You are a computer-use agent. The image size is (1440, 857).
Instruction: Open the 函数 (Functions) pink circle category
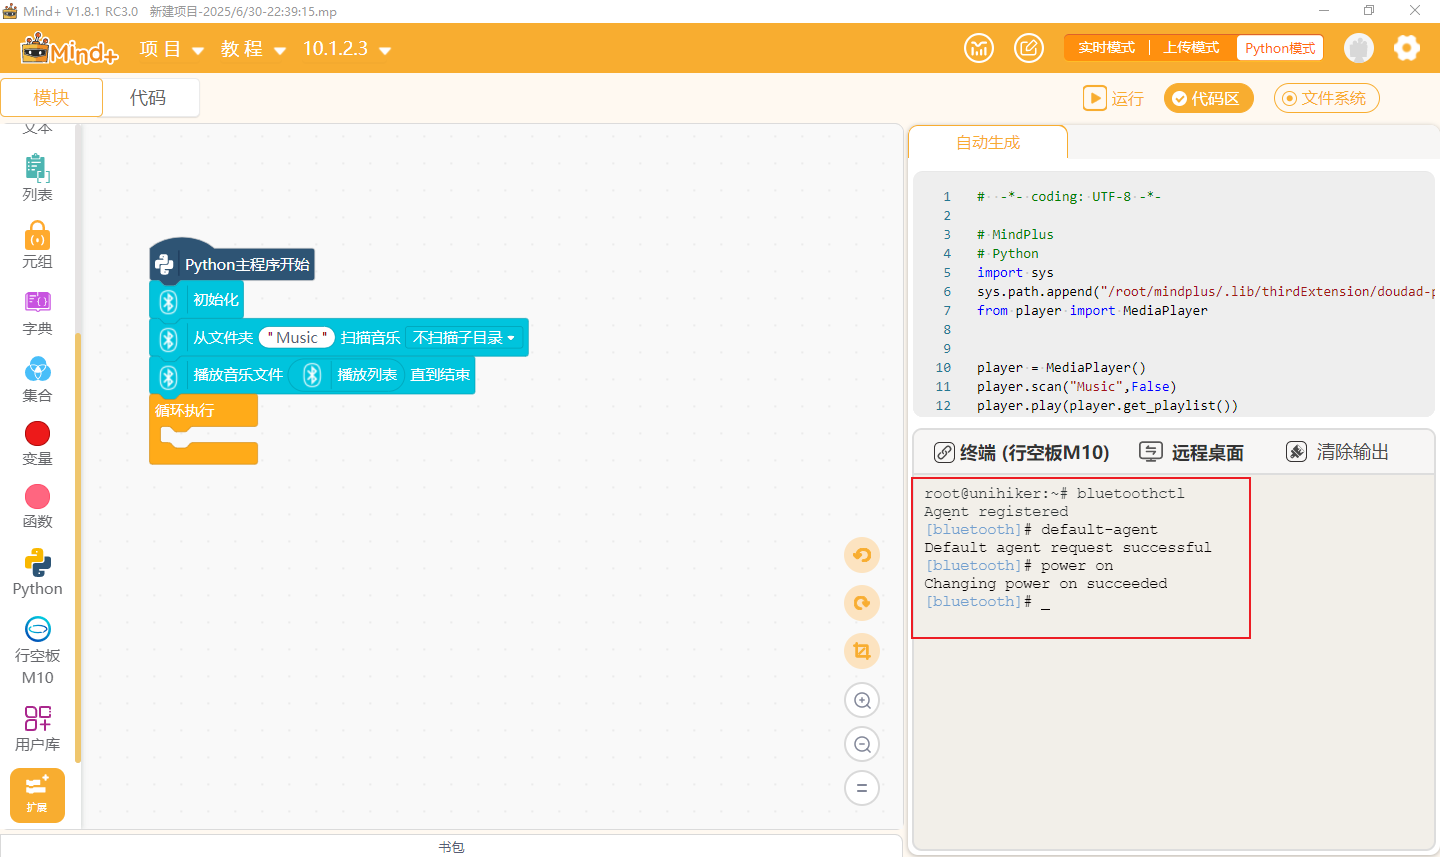(37, 506)
